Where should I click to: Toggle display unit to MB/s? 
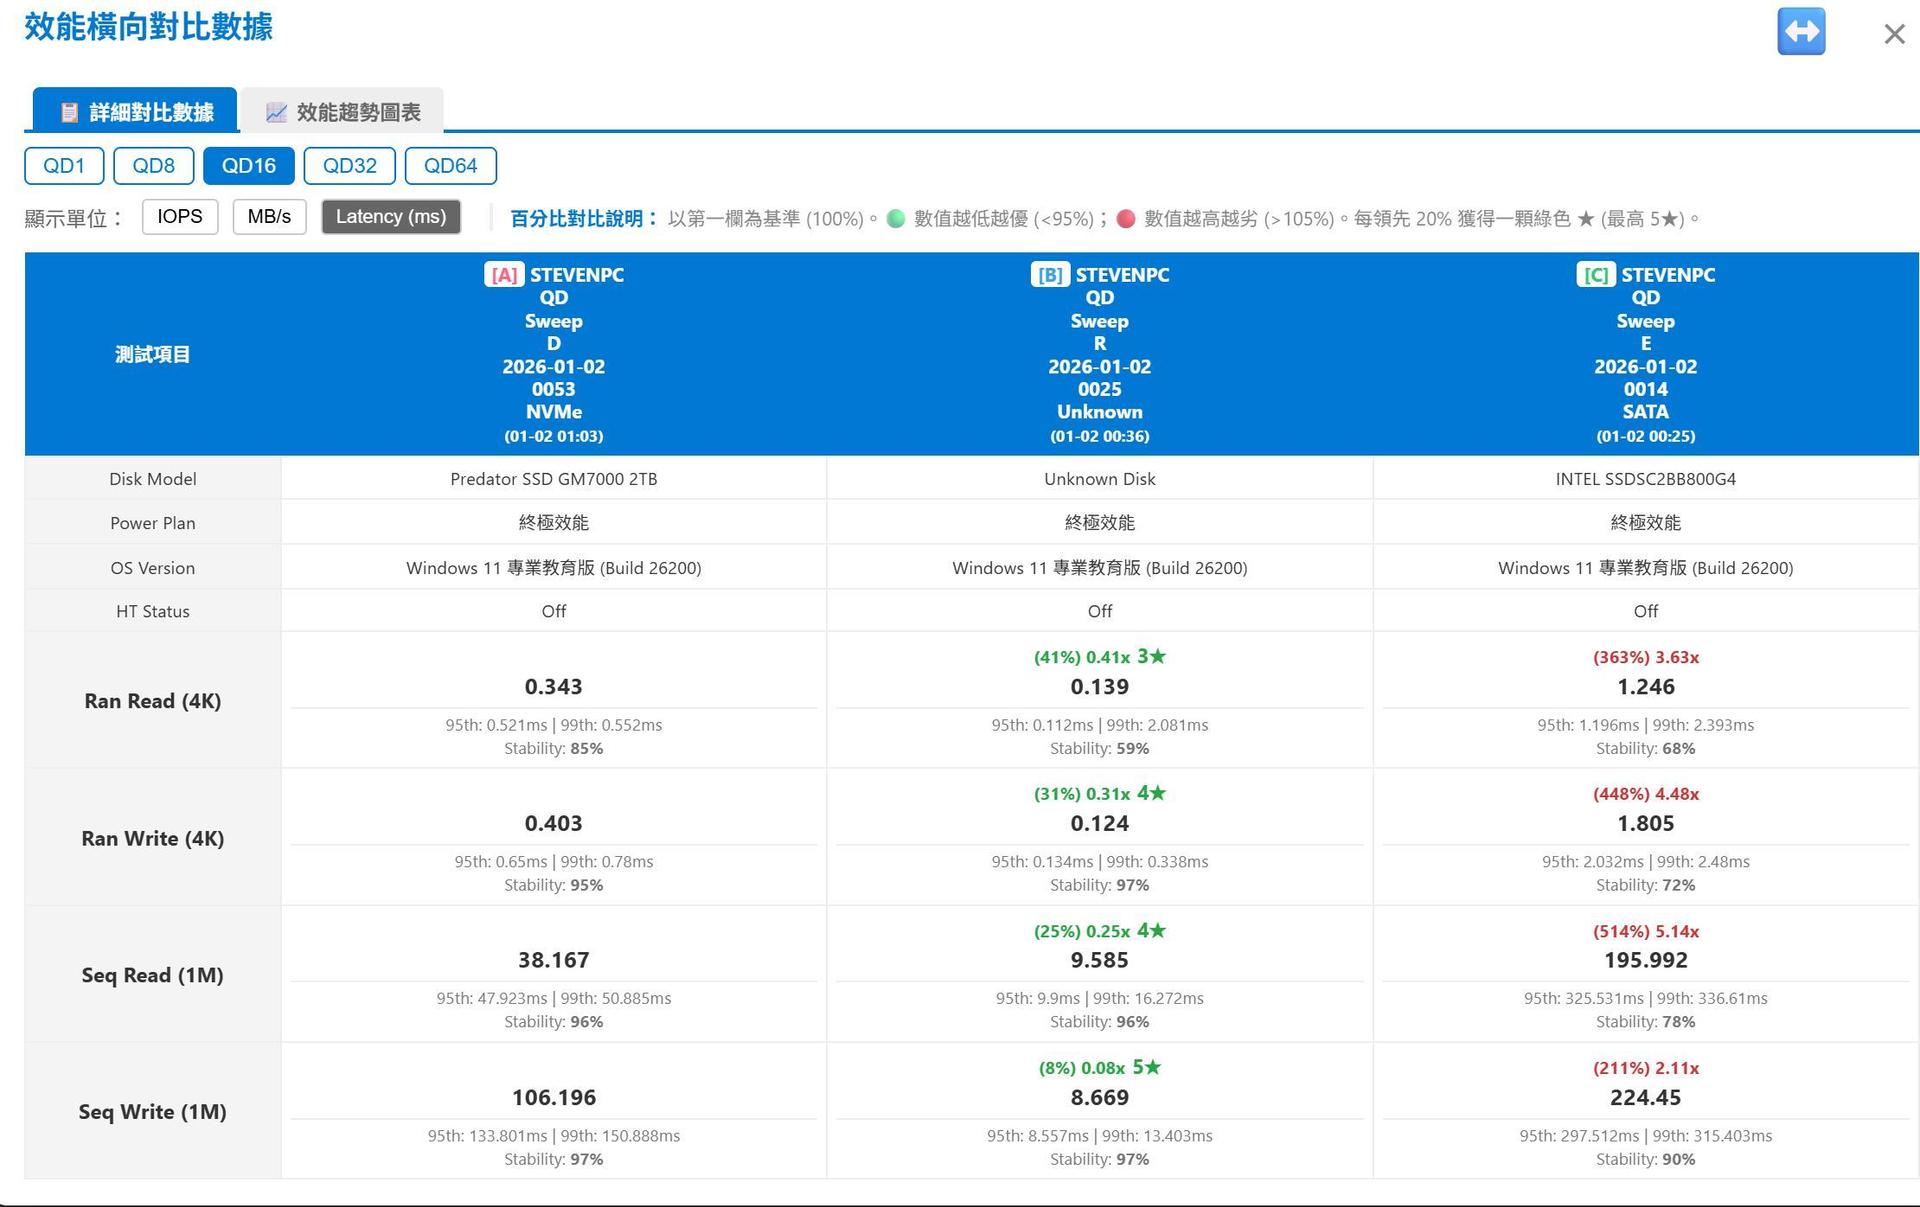[x=269, y=216]
